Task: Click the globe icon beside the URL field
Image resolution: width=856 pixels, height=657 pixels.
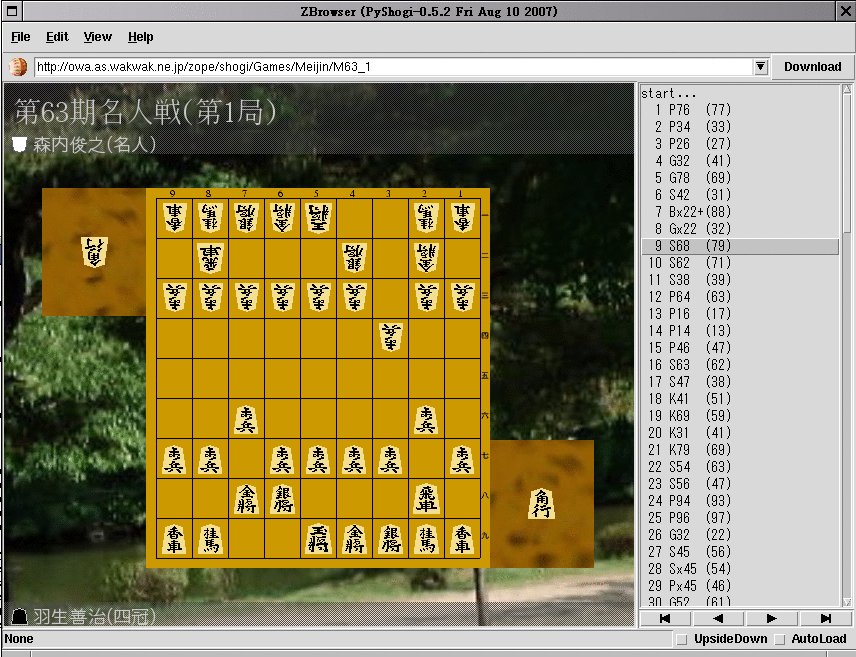Action: pyautogui.click(x=18, y=67)
